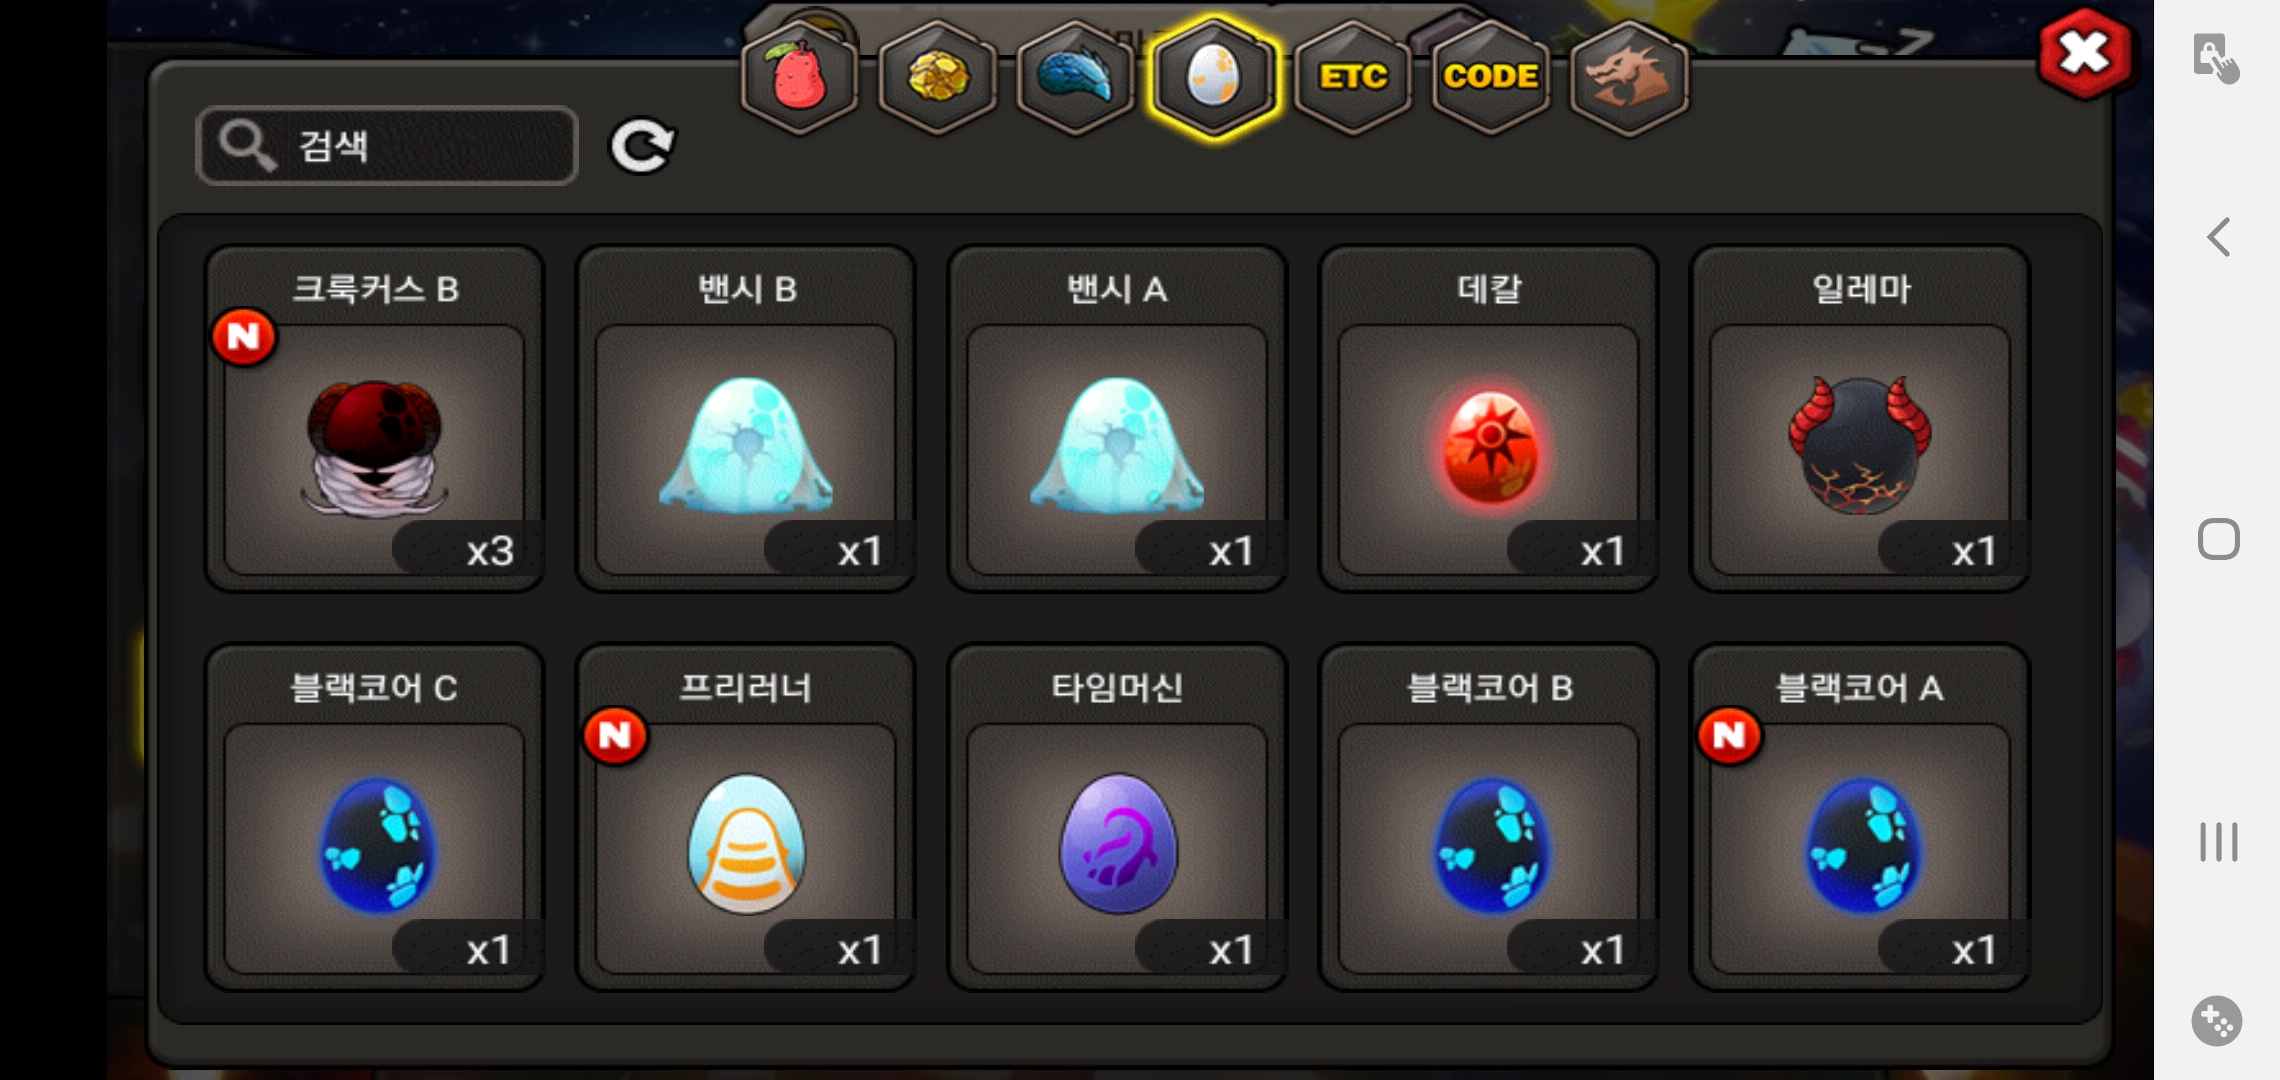Pick the red 데칼 egg
This screenshot has height=1080, width=2280.
click(1489, 418)
